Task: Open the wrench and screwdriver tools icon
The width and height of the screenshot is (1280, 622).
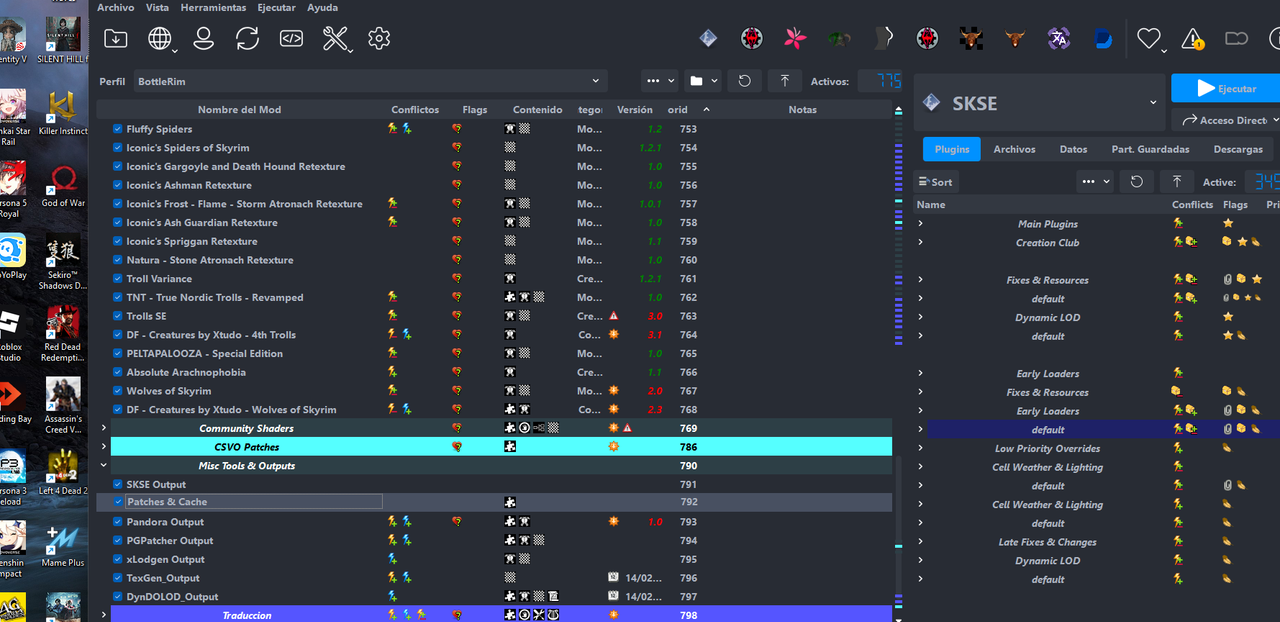Action: pos(335,39)
